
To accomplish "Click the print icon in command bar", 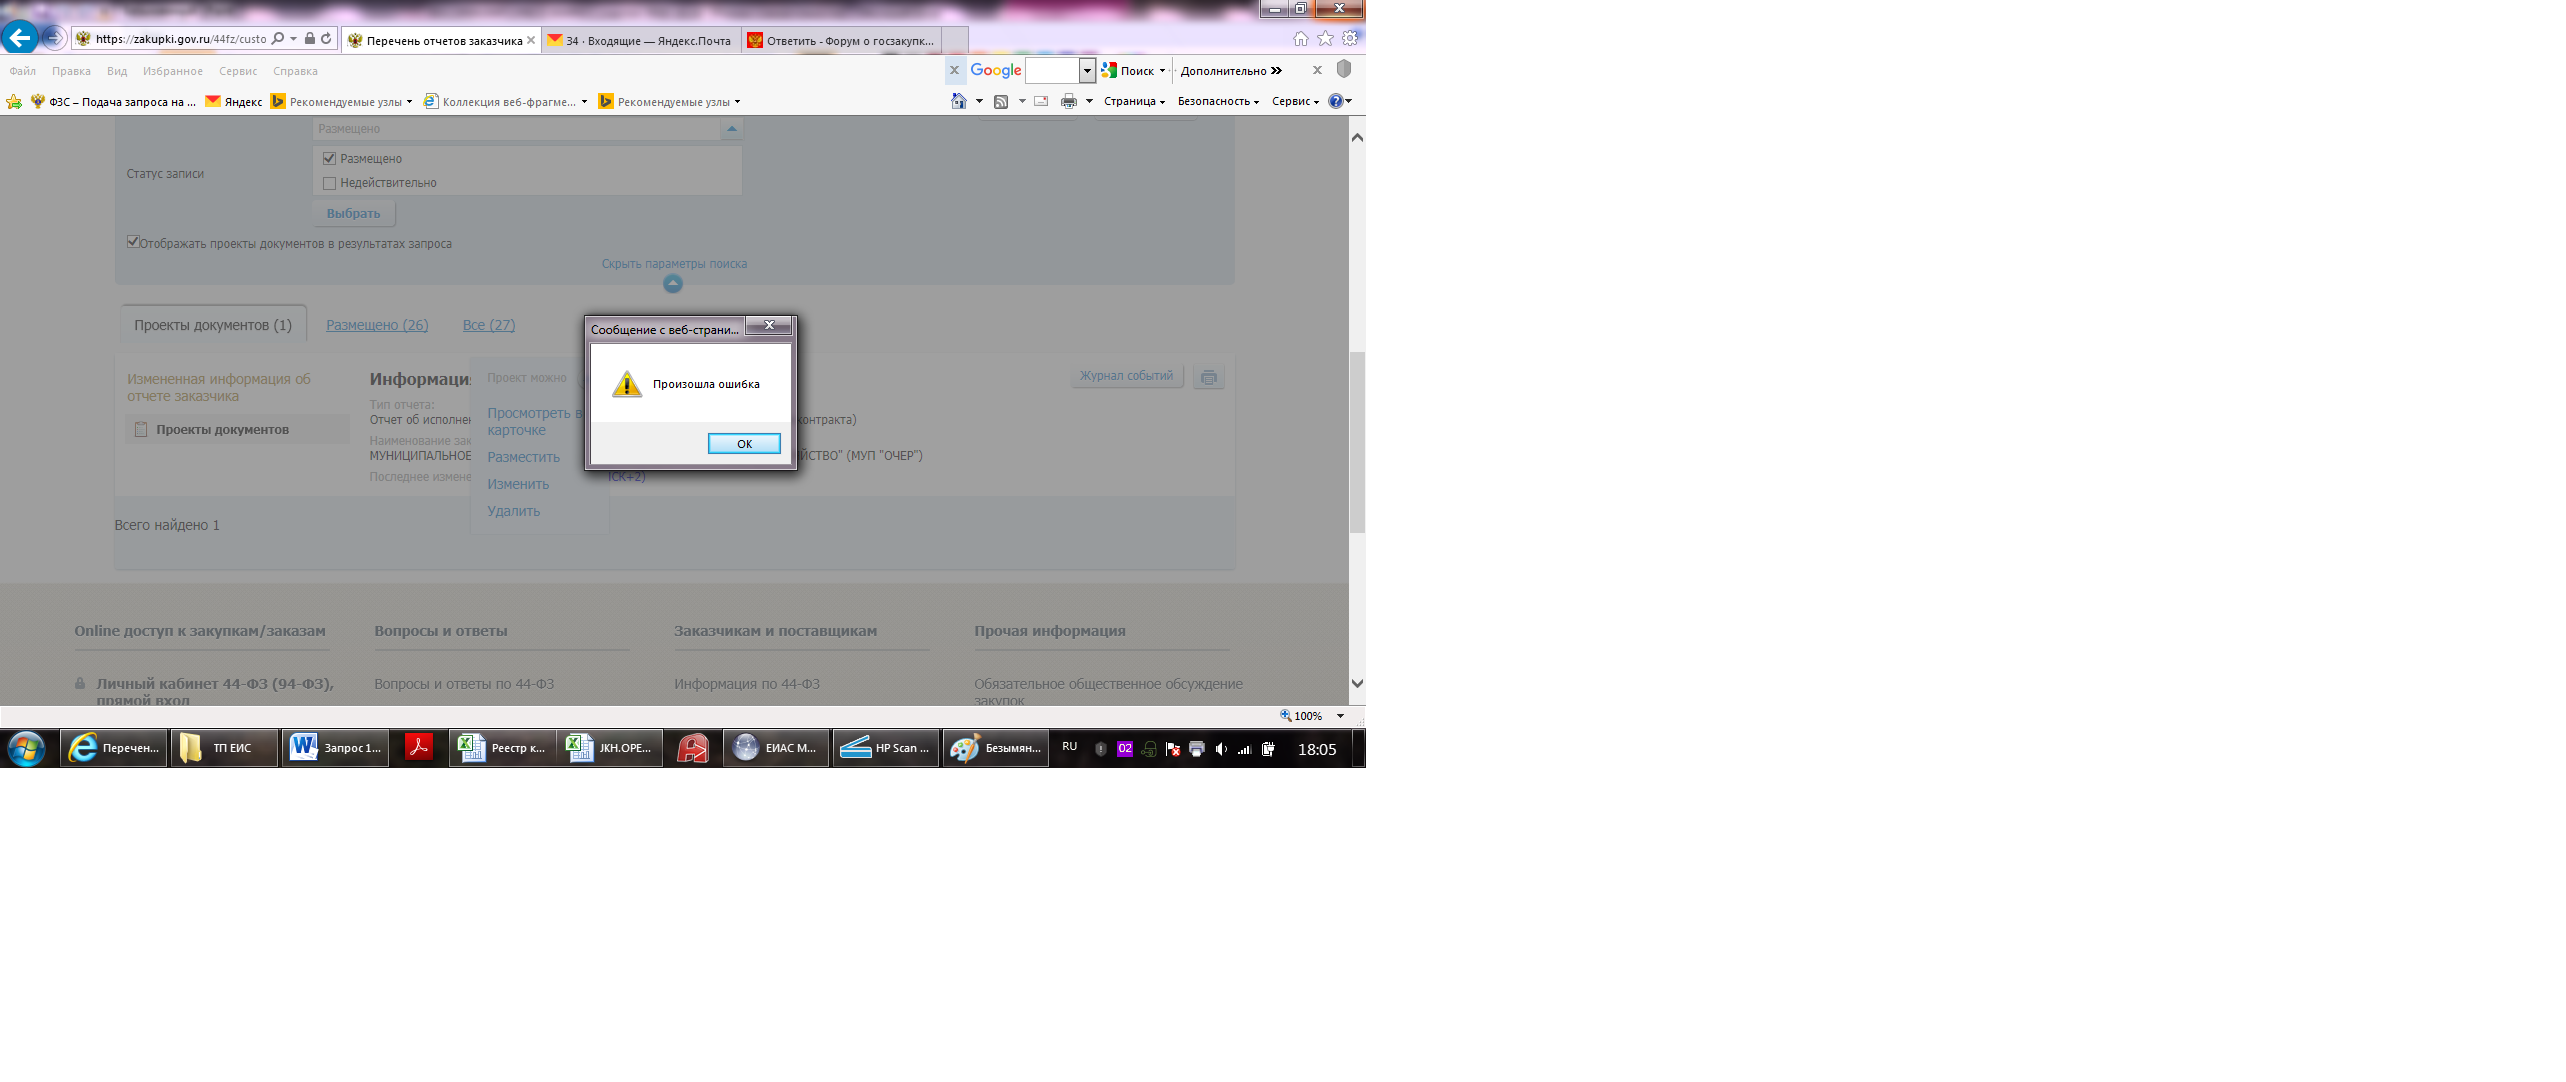I will pyautogui.click(x=1068, y=101).
